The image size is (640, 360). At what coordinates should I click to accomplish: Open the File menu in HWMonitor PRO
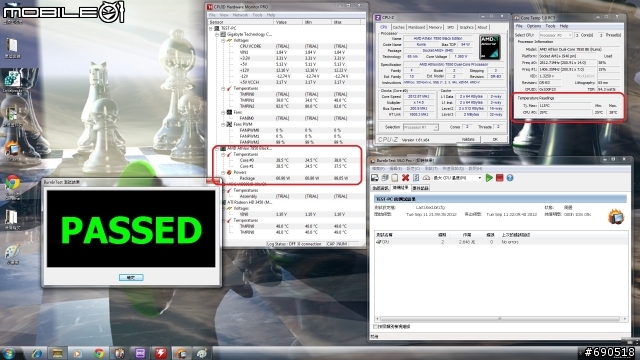212,15
